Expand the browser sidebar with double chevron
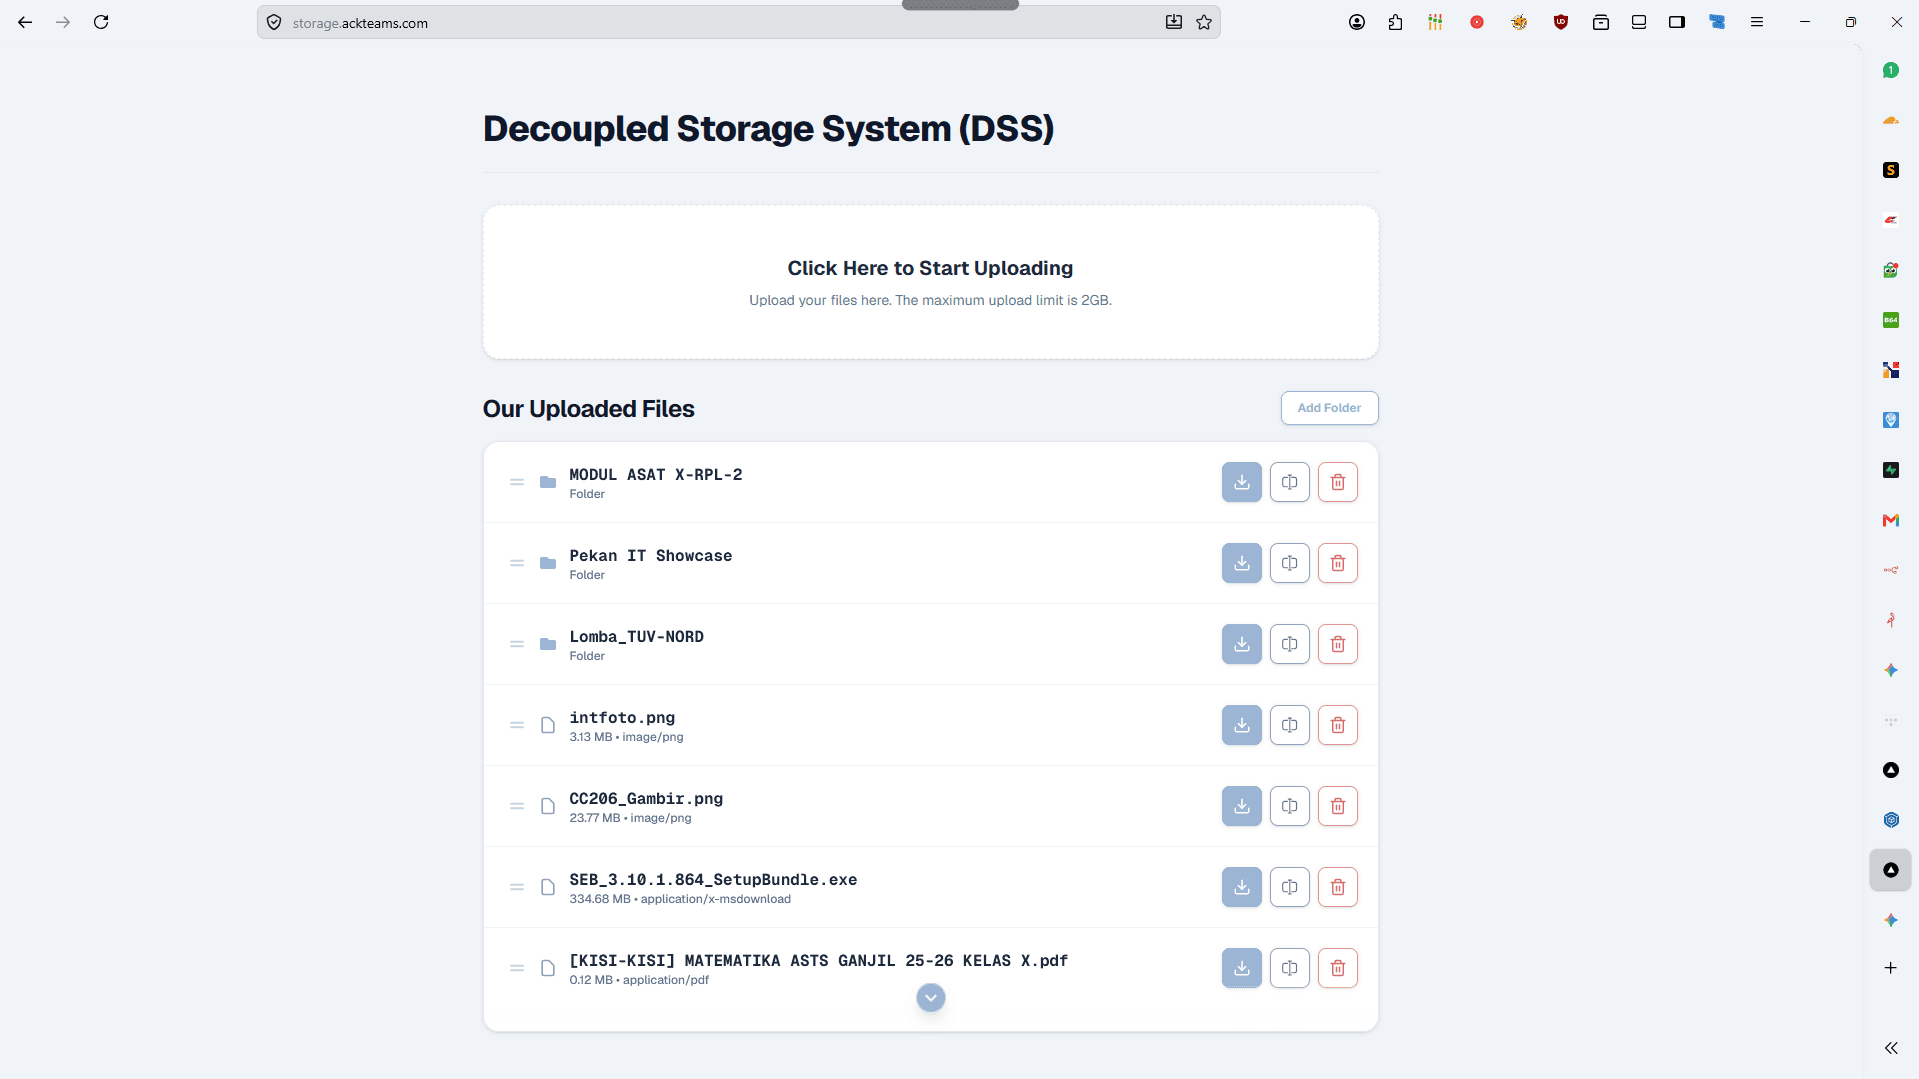This screenshot has width=1919, height=1079. click(x=1890, y=1048)
